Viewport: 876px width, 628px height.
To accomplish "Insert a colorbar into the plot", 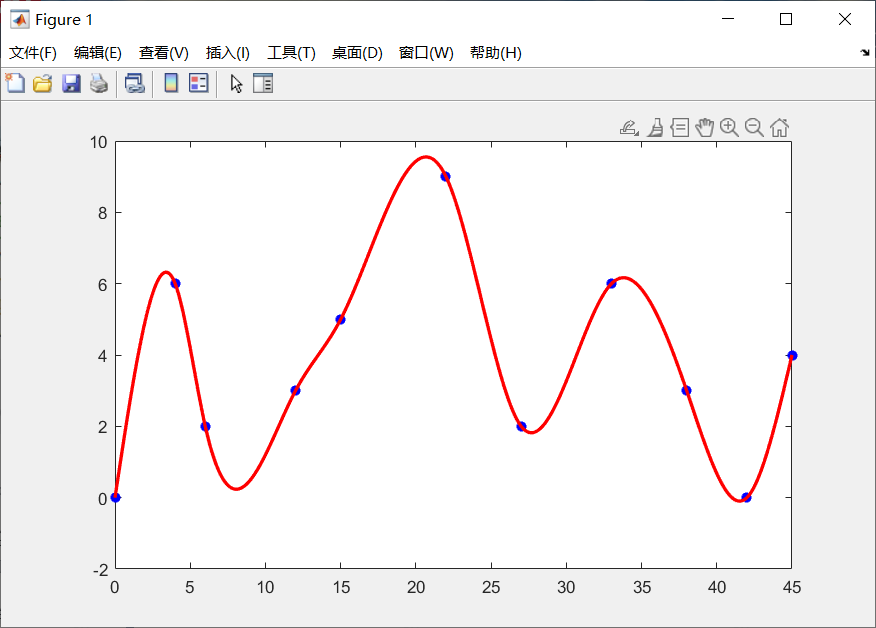I will pos(170,83).
